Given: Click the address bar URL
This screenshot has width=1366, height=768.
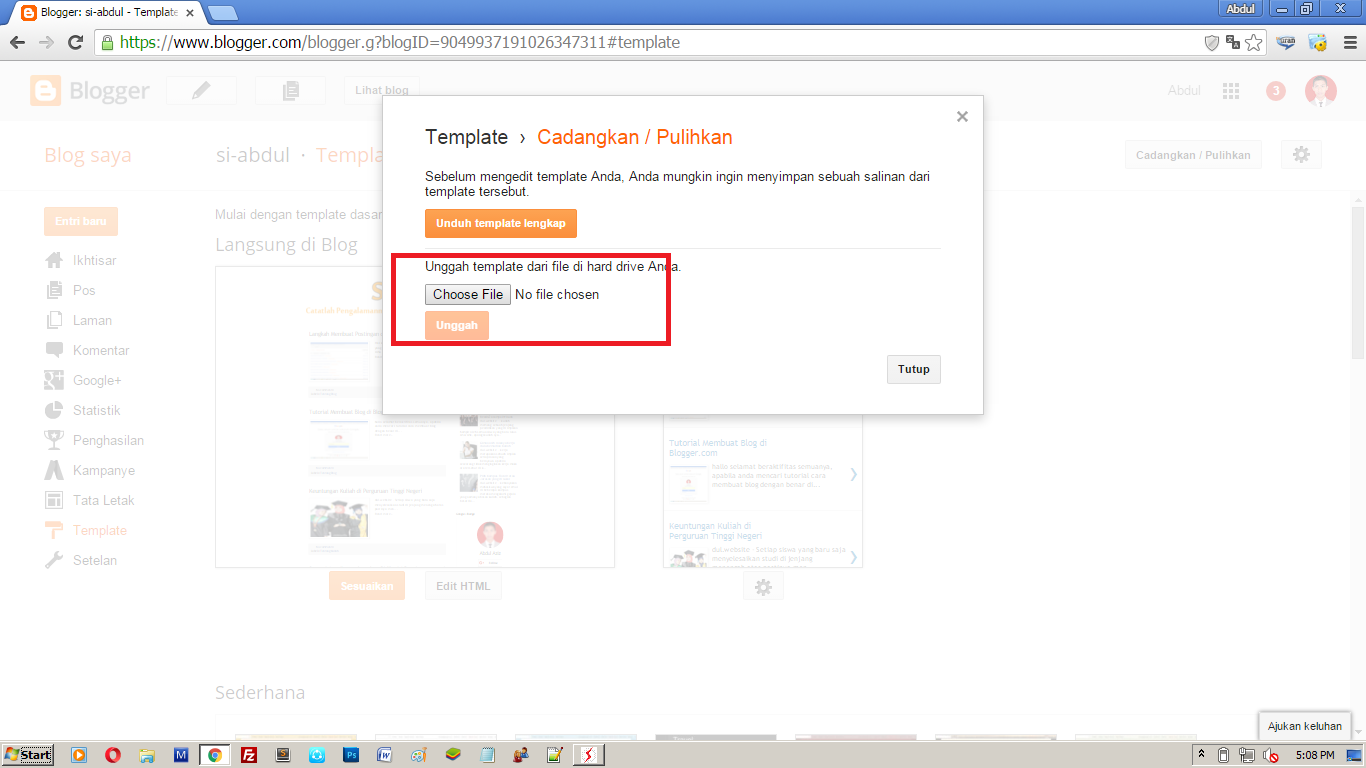Looking at the screenshot, I should click(x=400, y=42).
